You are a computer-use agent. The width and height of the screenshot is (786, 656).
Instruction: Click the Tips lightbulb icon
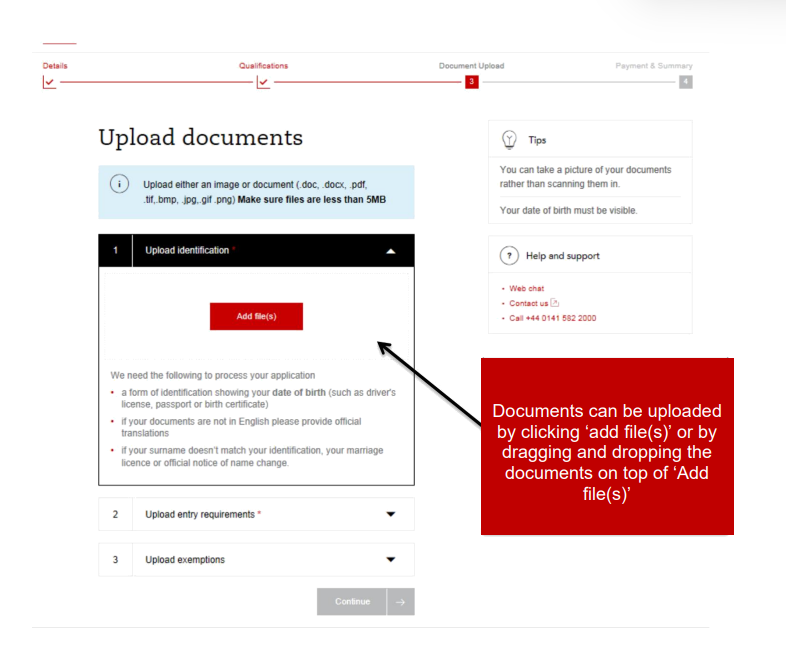(x=508, y=140)
